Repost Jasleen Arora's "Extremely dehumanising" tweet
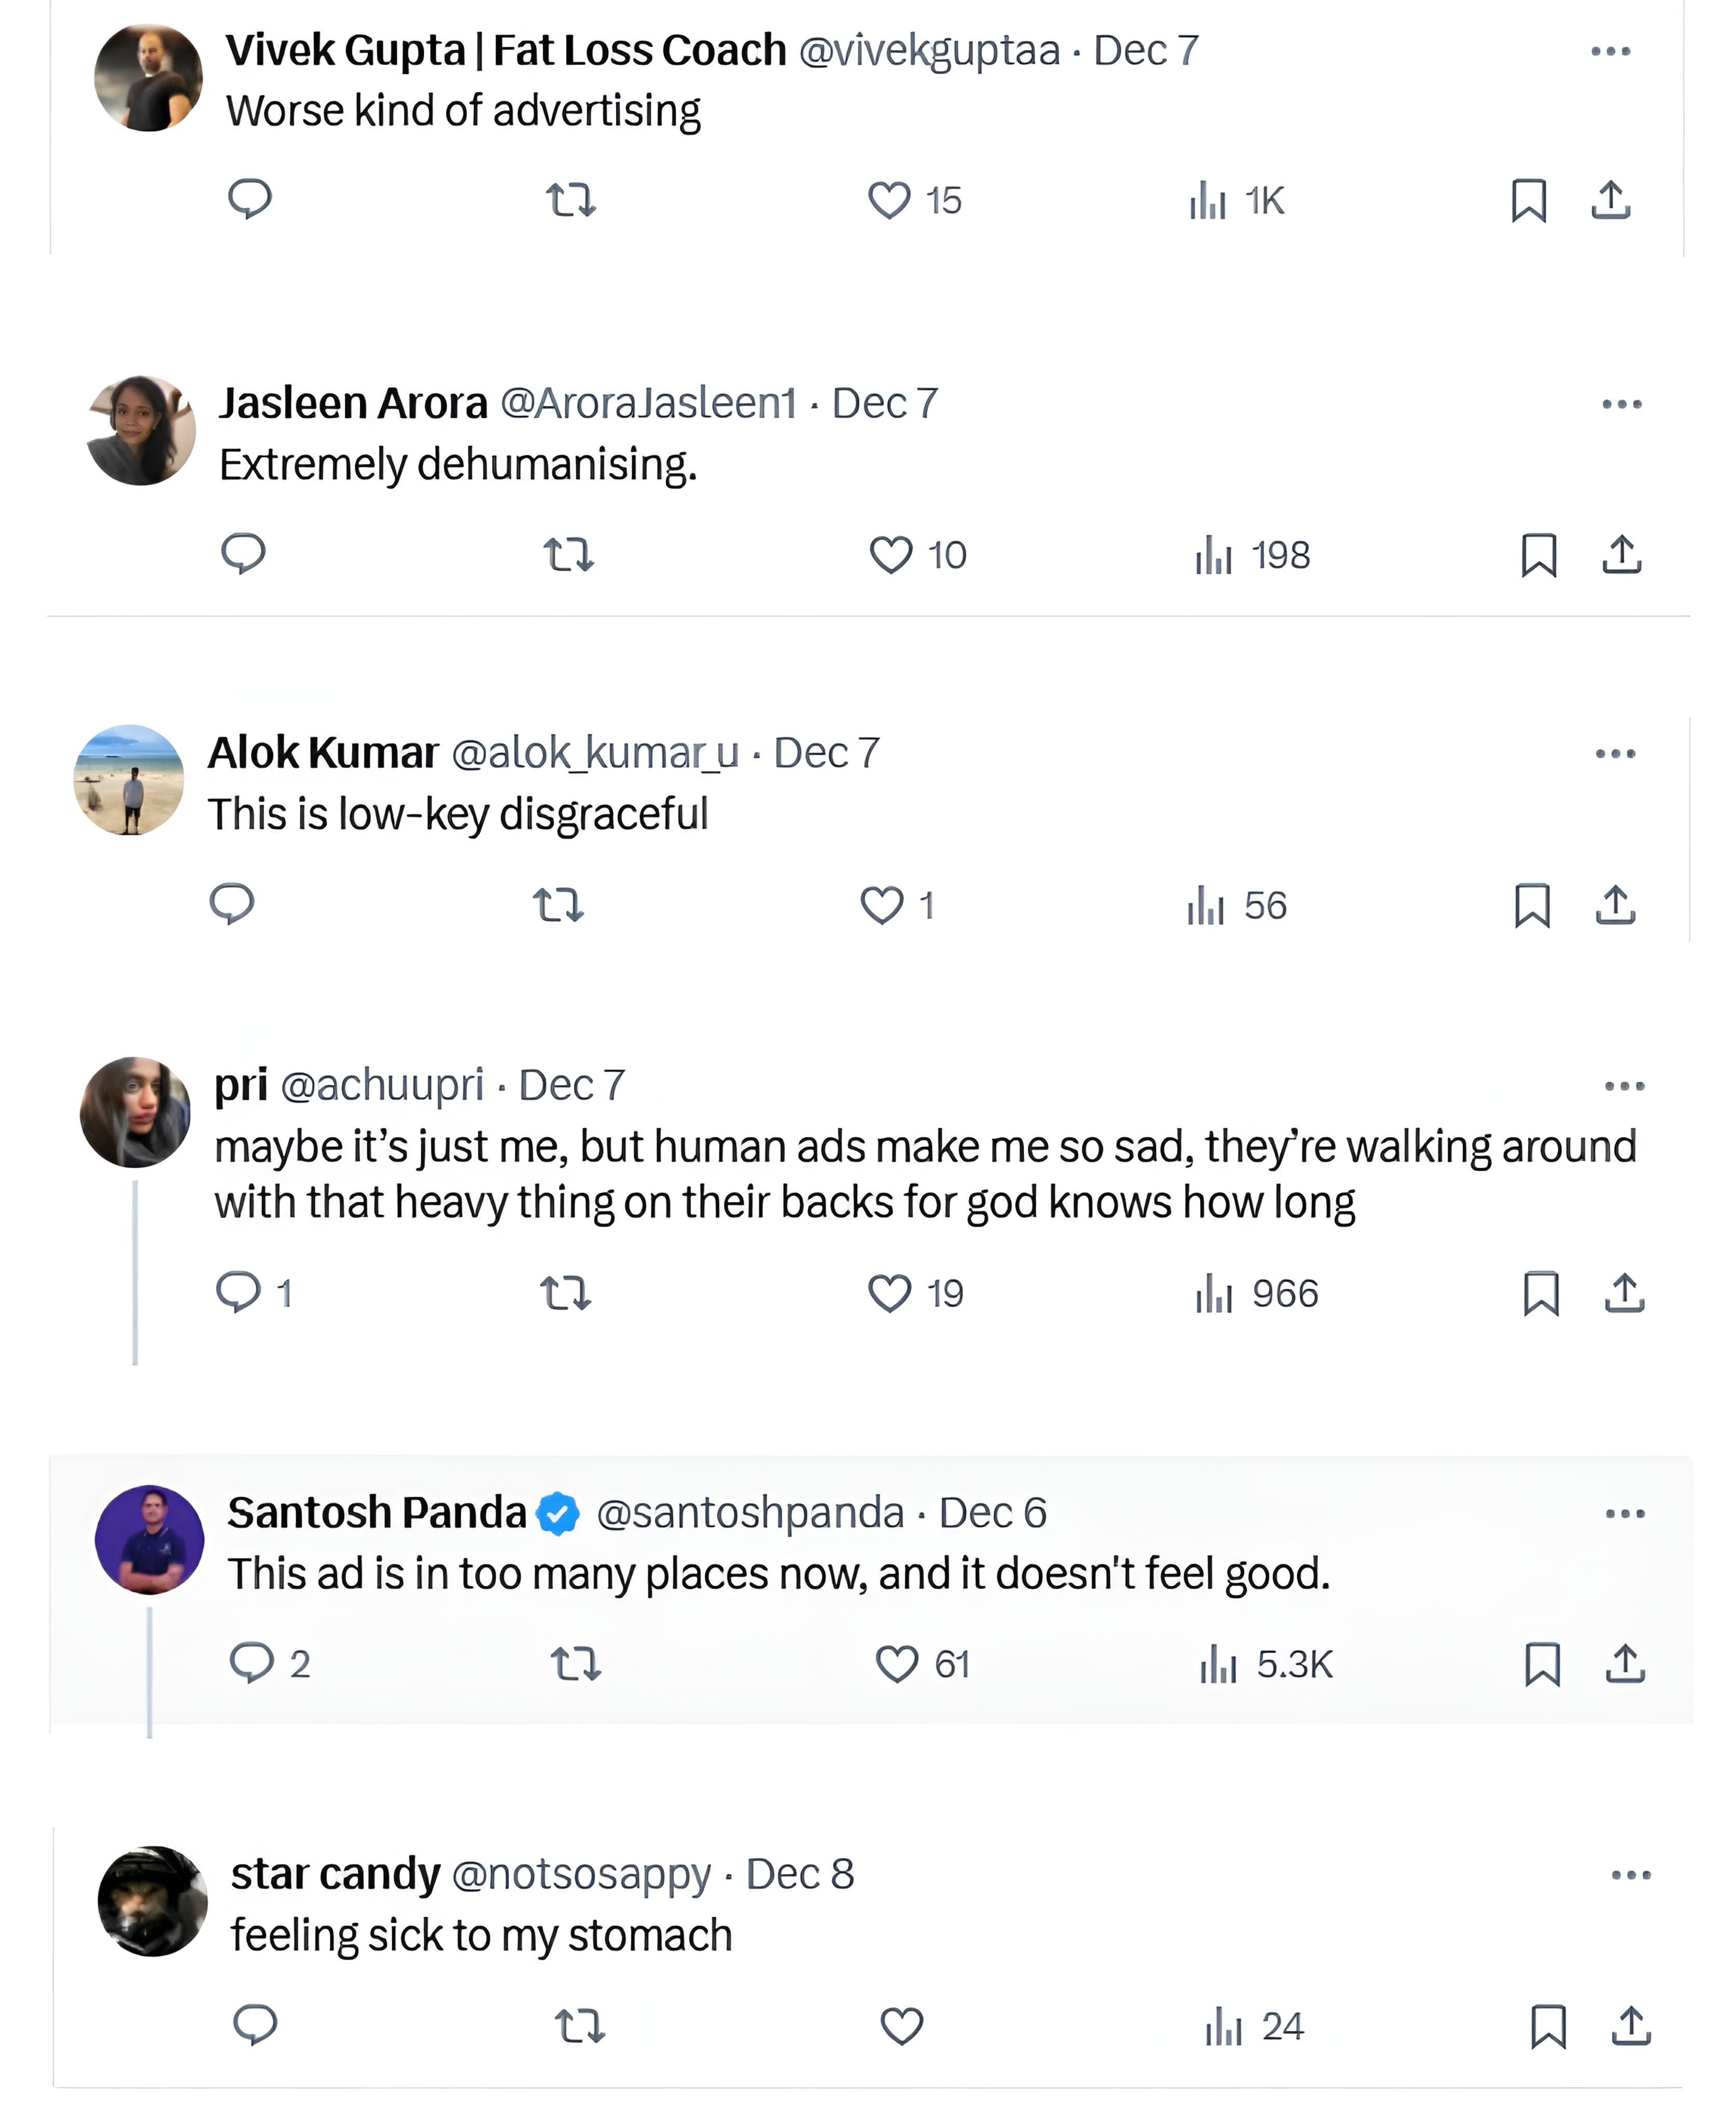Screen dimensions: 1736x2125 569,554
